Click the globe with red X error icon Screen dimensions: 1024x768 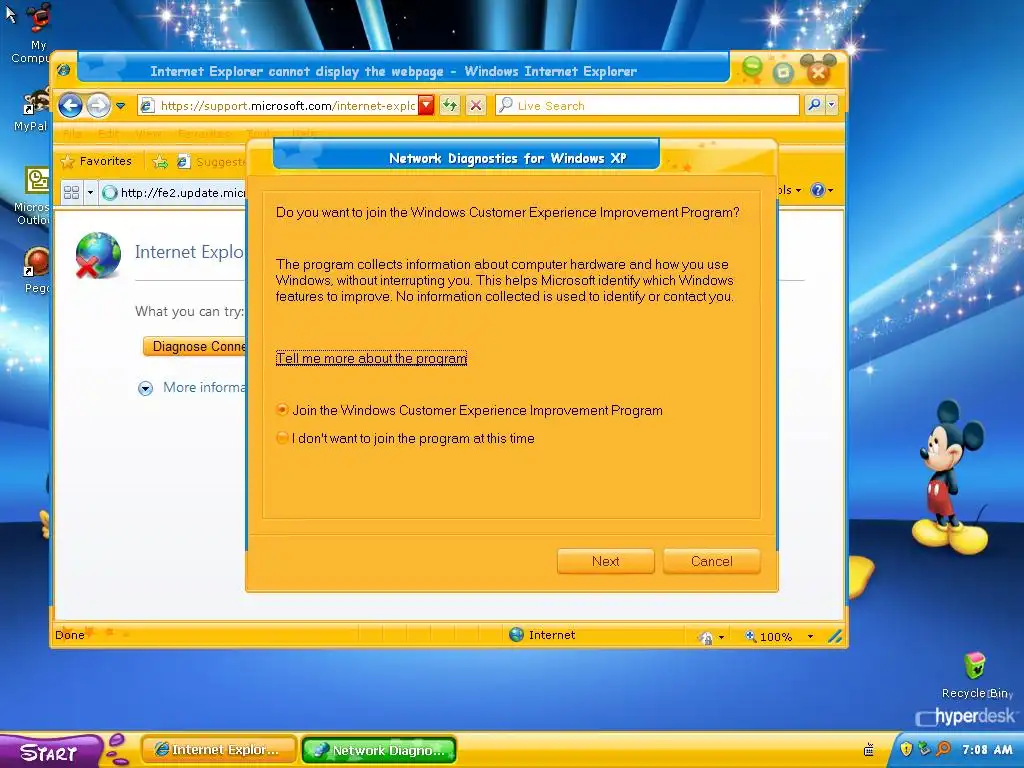(98, 255)
